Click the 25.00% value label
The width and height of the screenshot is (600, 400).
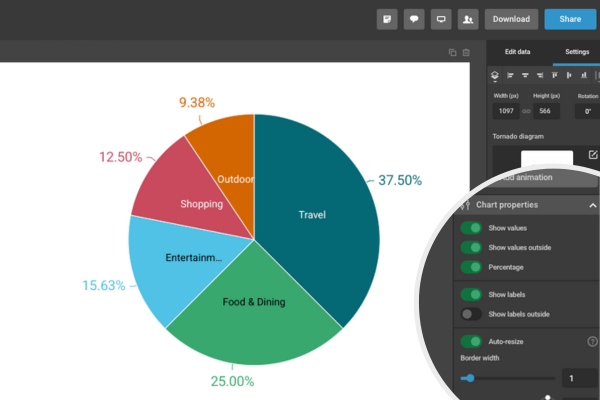point(232,381)
